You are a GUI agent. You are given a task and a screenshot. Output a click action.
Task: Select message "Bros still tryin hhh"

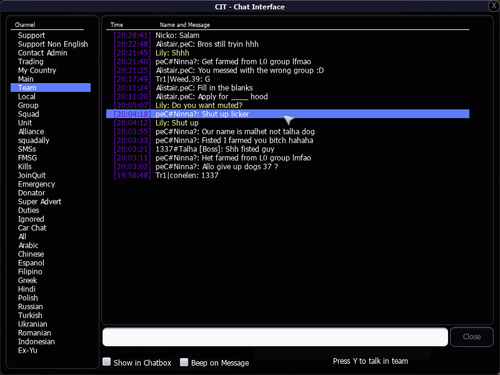(x=288, y=44)
